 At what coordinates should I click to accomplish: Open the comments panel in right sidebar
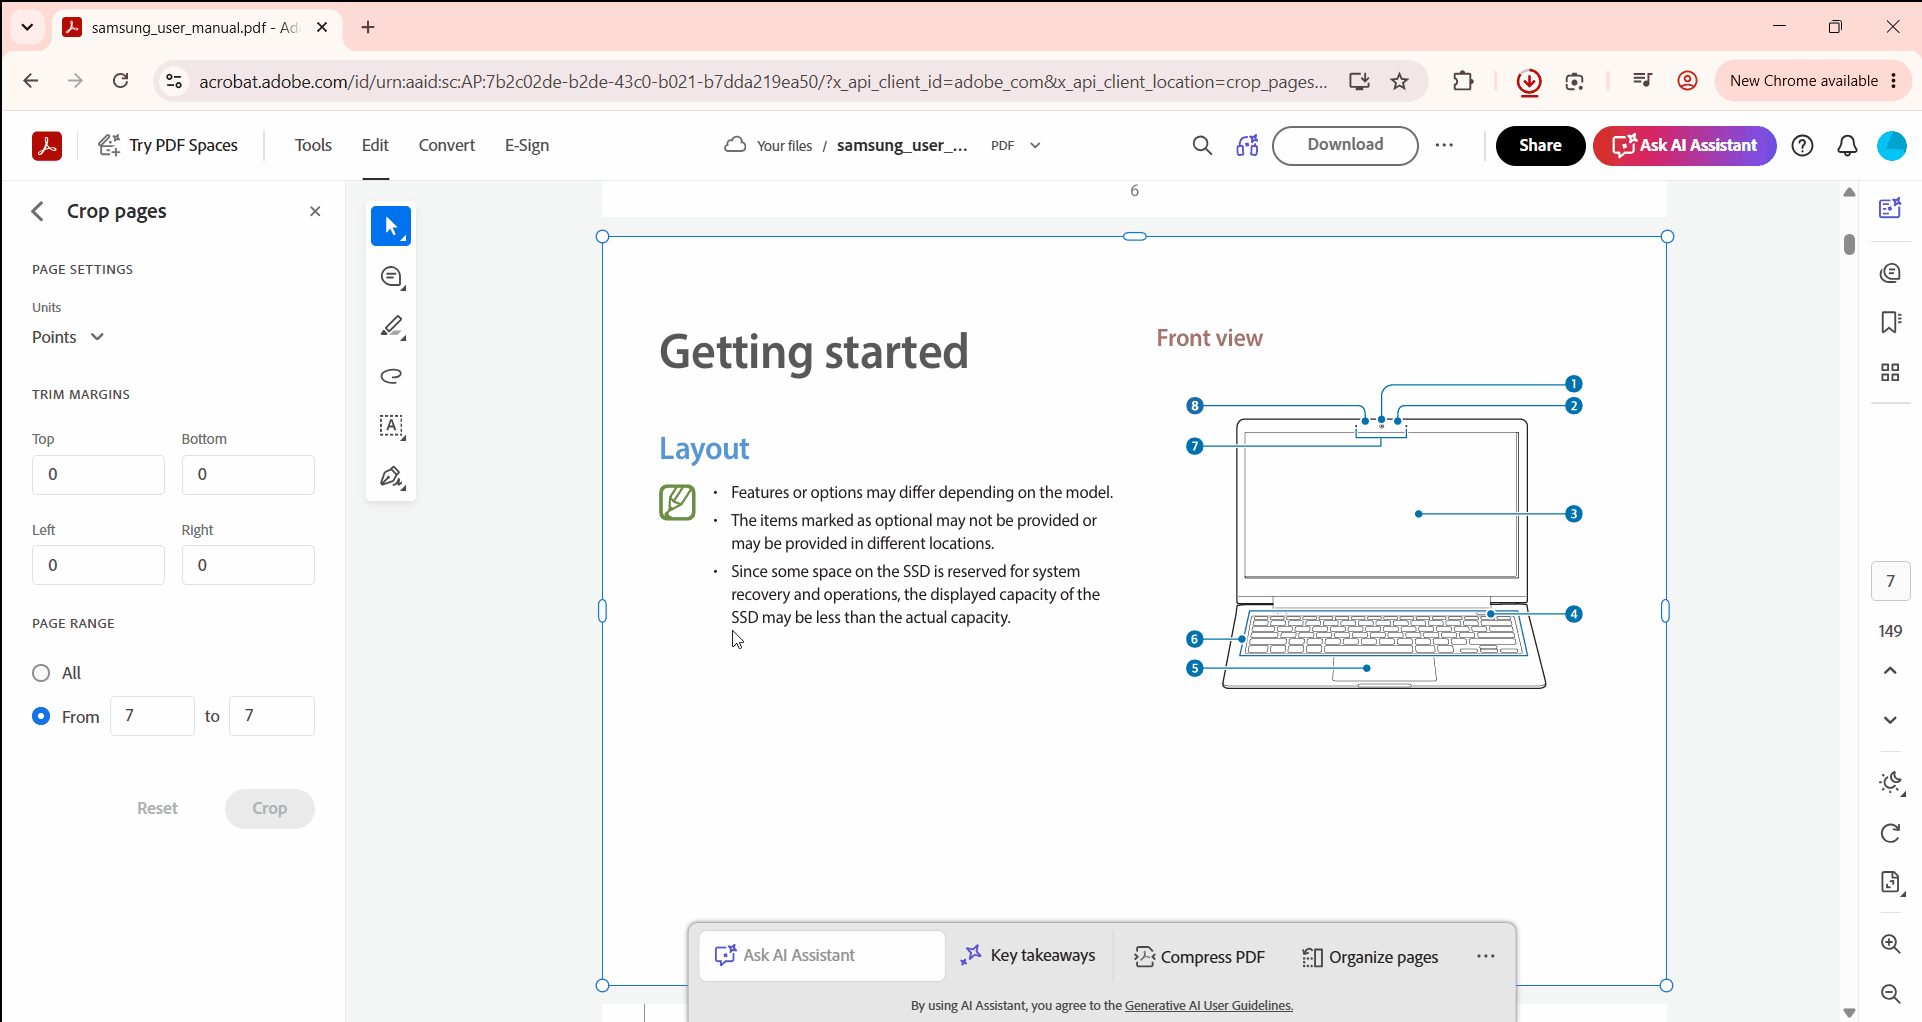pos(1890,273)
